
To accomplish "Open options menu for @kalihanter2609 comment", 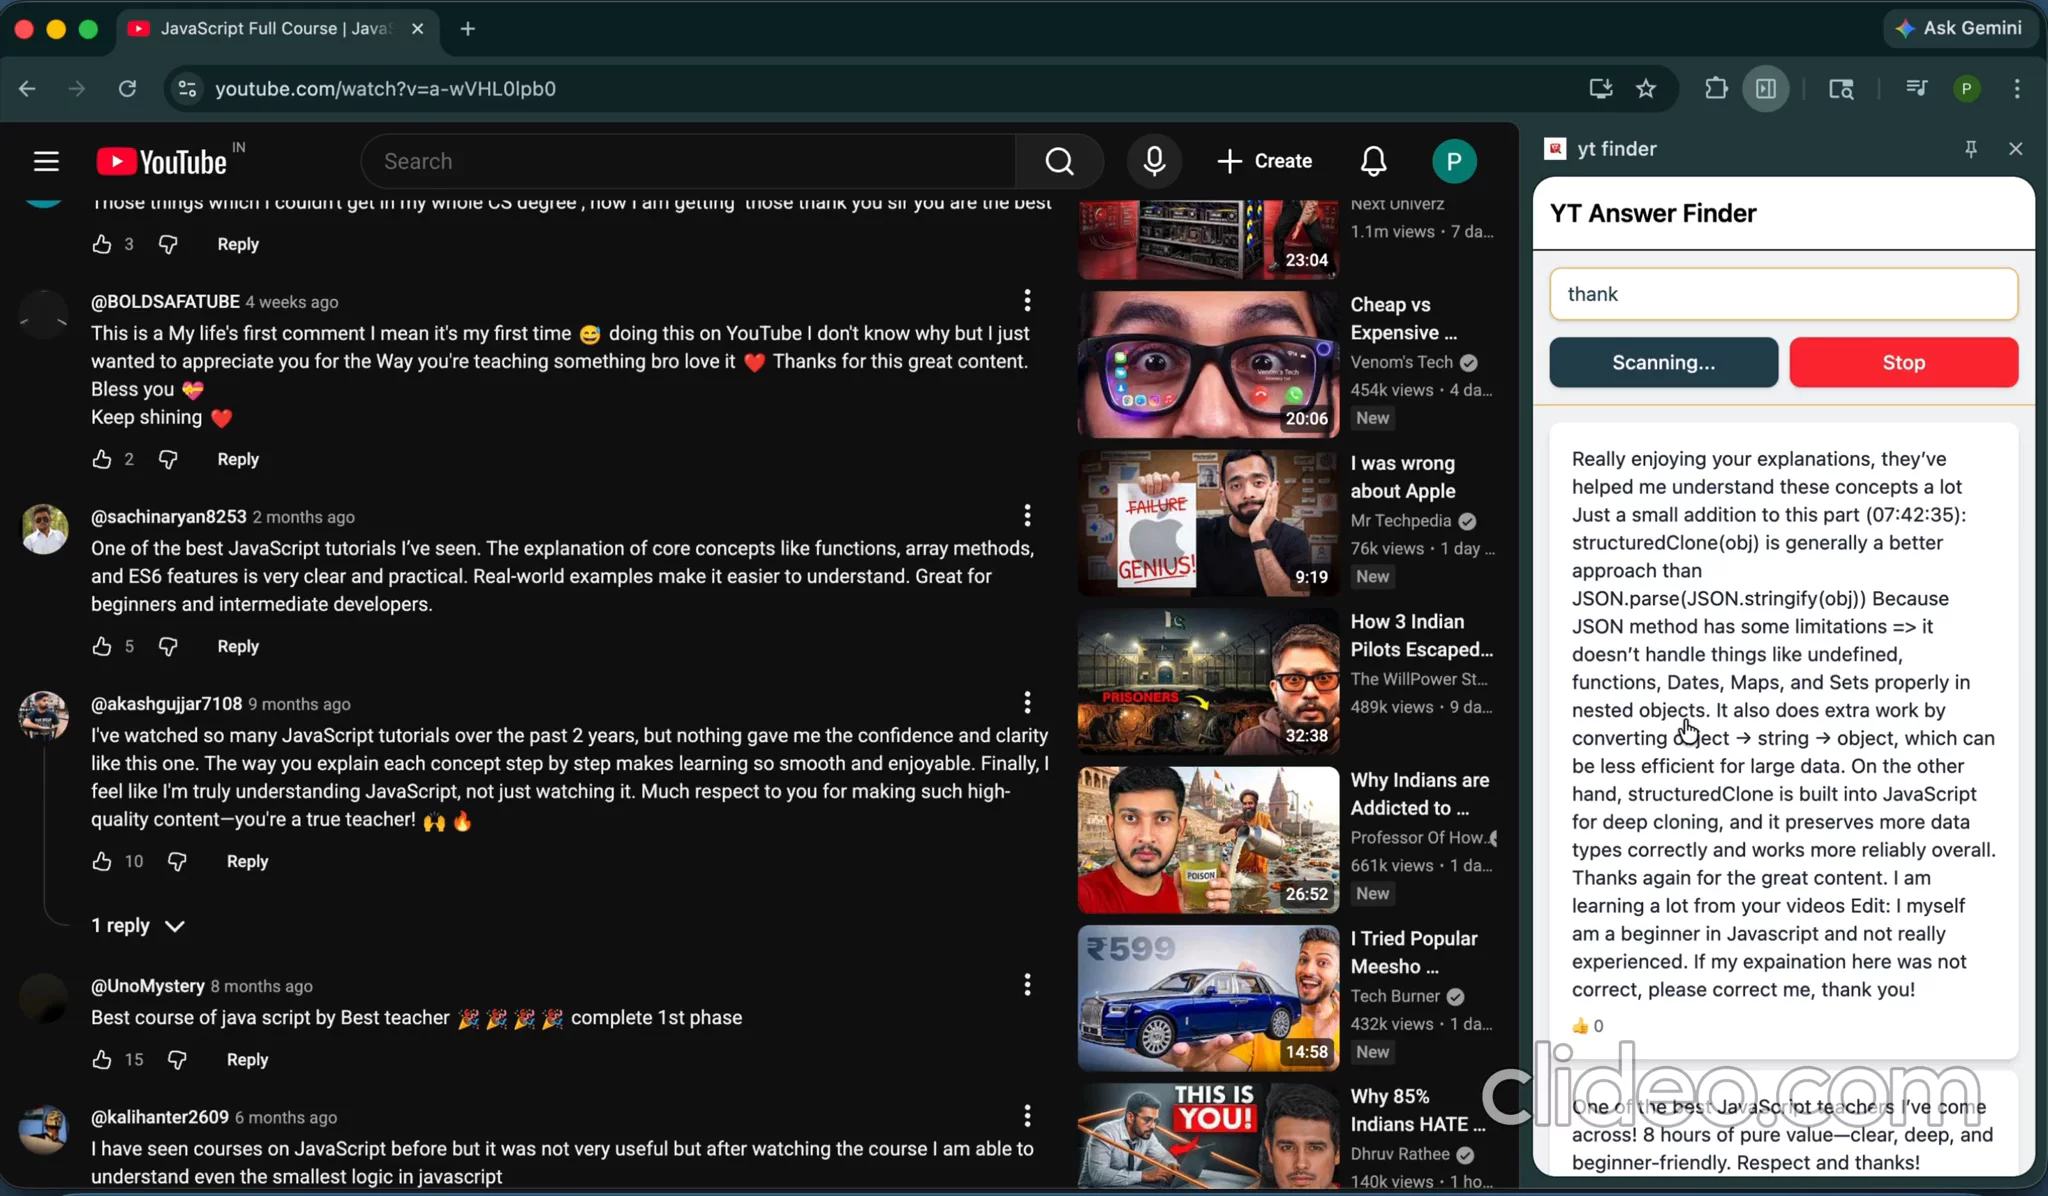I will tap(1027, 1116).
